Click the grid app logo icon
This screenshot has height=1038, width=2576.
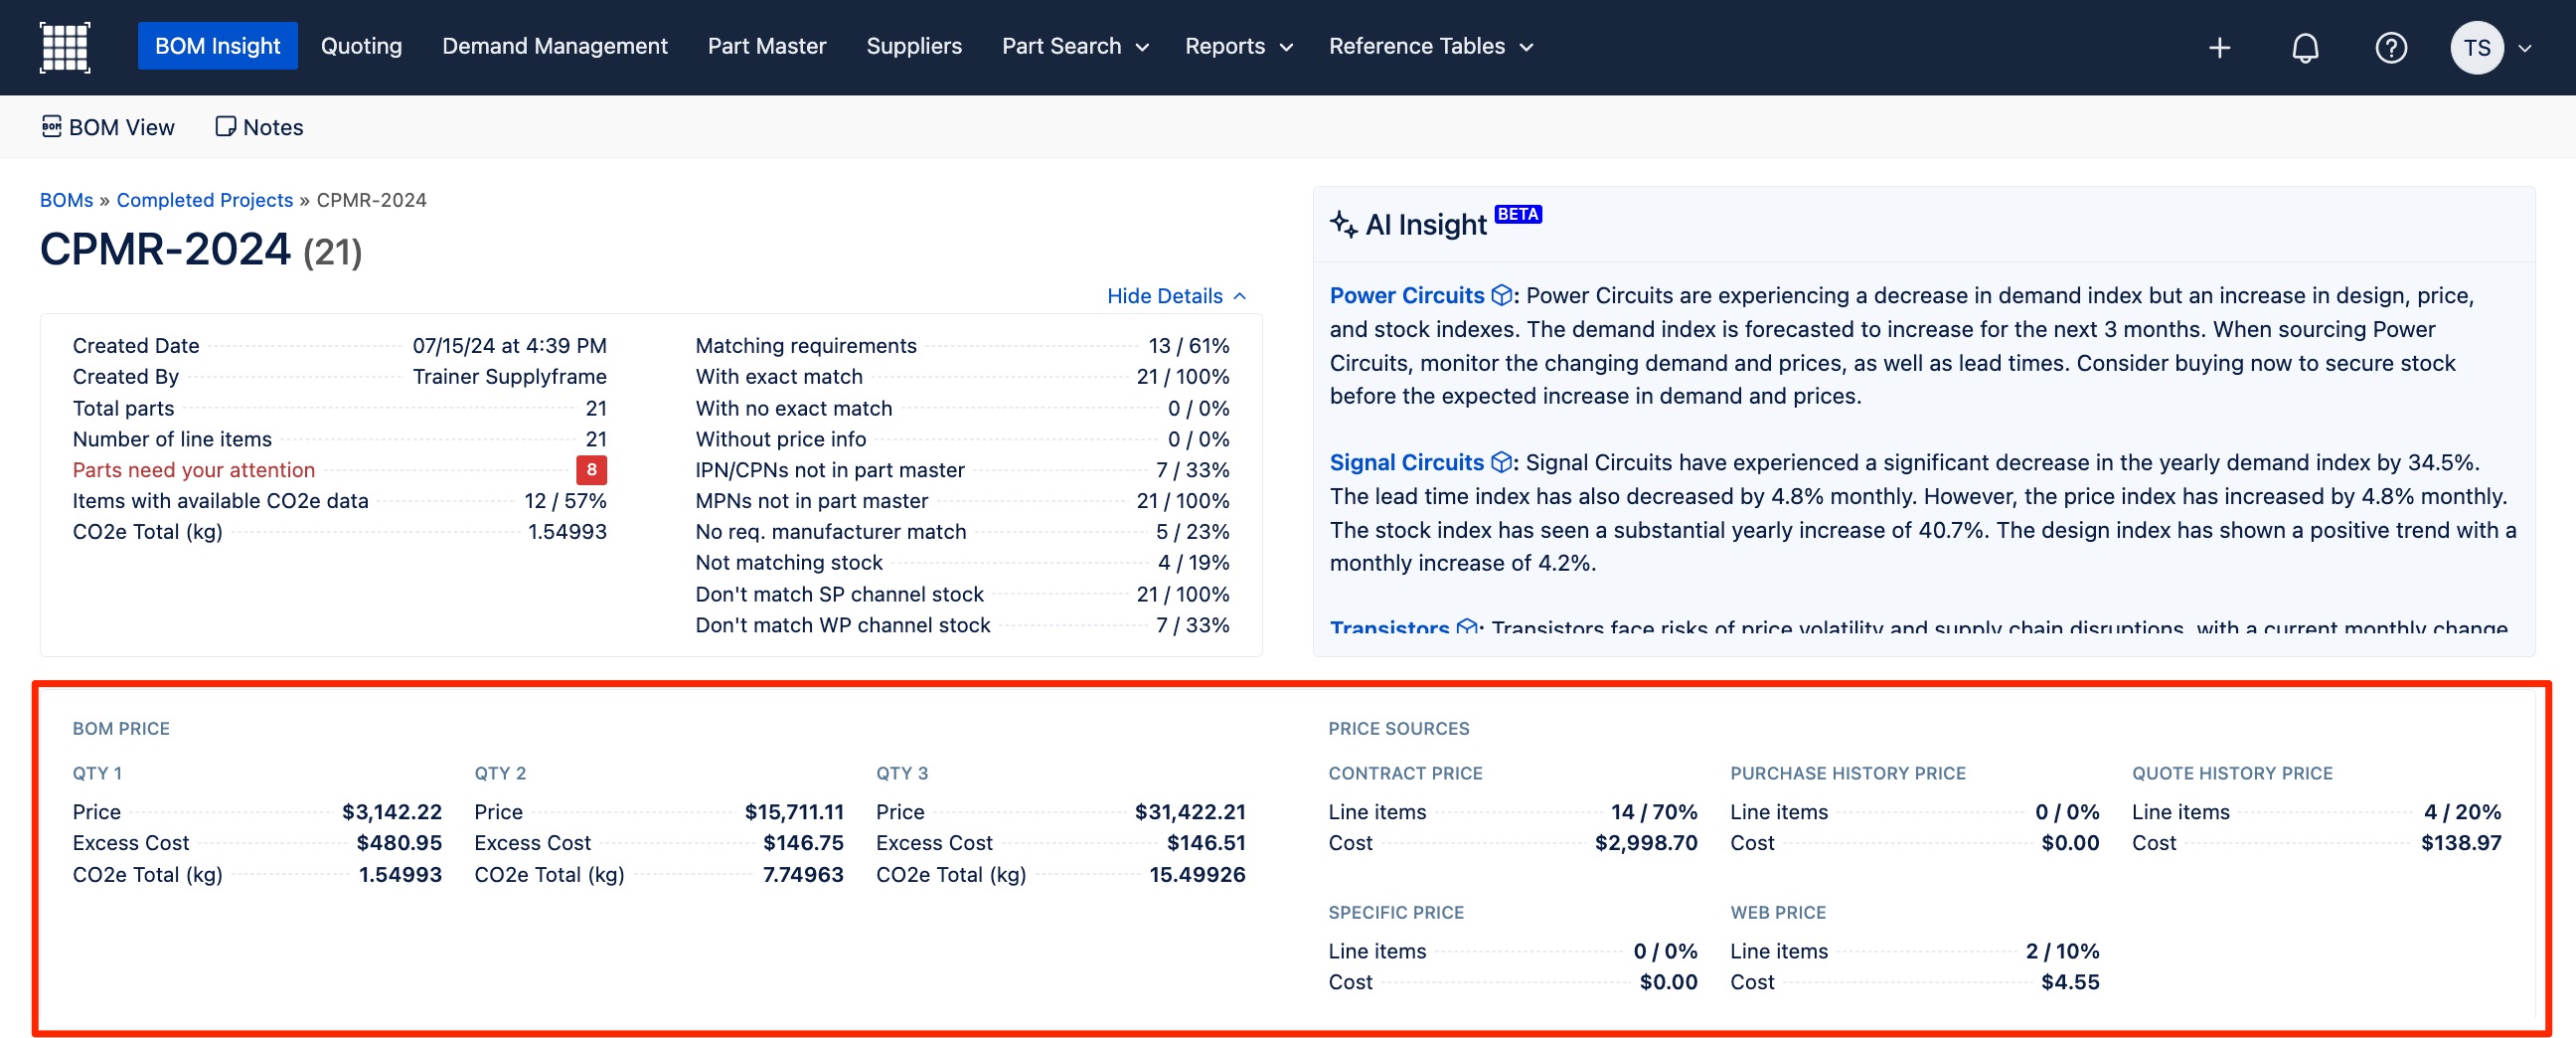point(65,47)
